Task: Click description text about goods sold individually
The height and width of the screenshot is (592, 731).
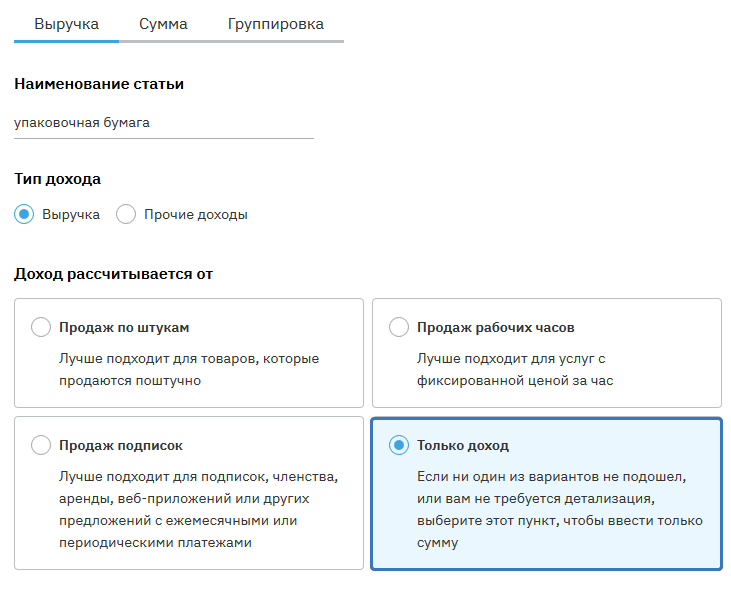Action: click(x=189, y=369)
